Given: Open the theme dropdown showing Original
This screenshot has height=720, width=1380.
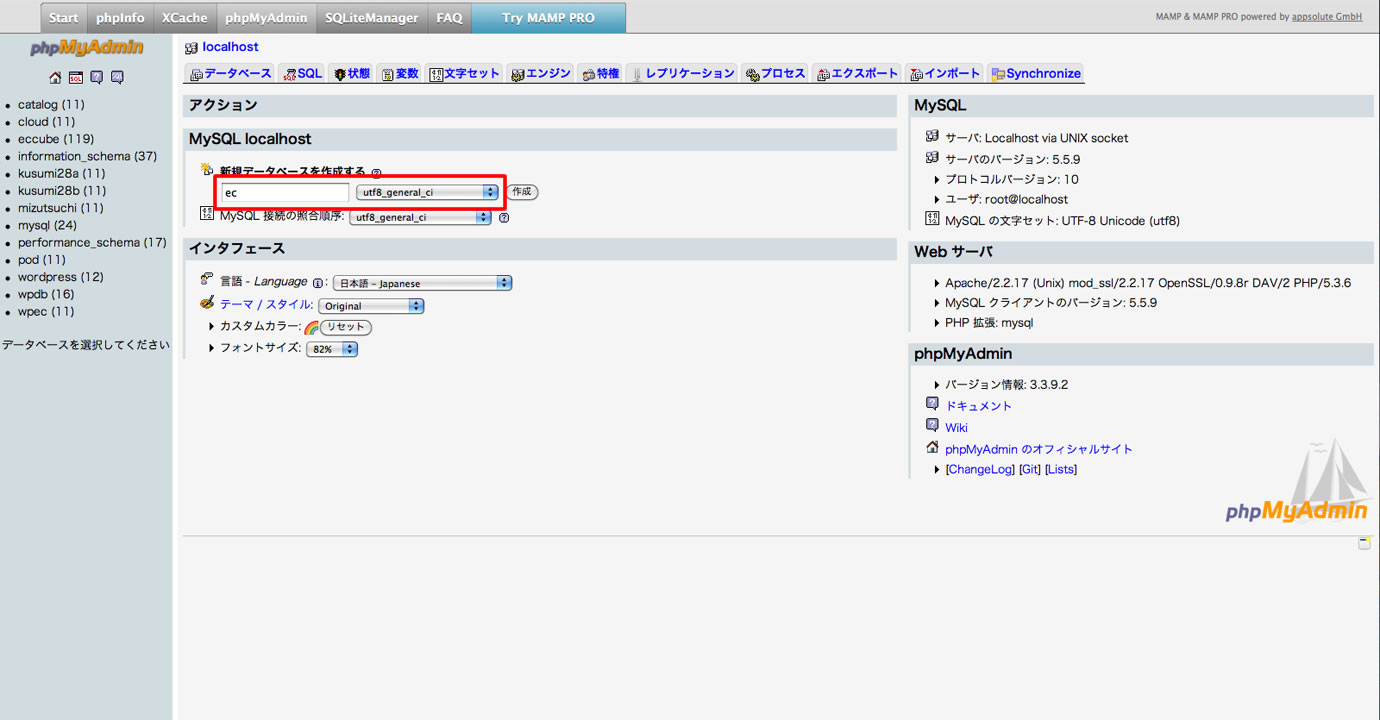Looking at the screenshot, I should 371,306.
